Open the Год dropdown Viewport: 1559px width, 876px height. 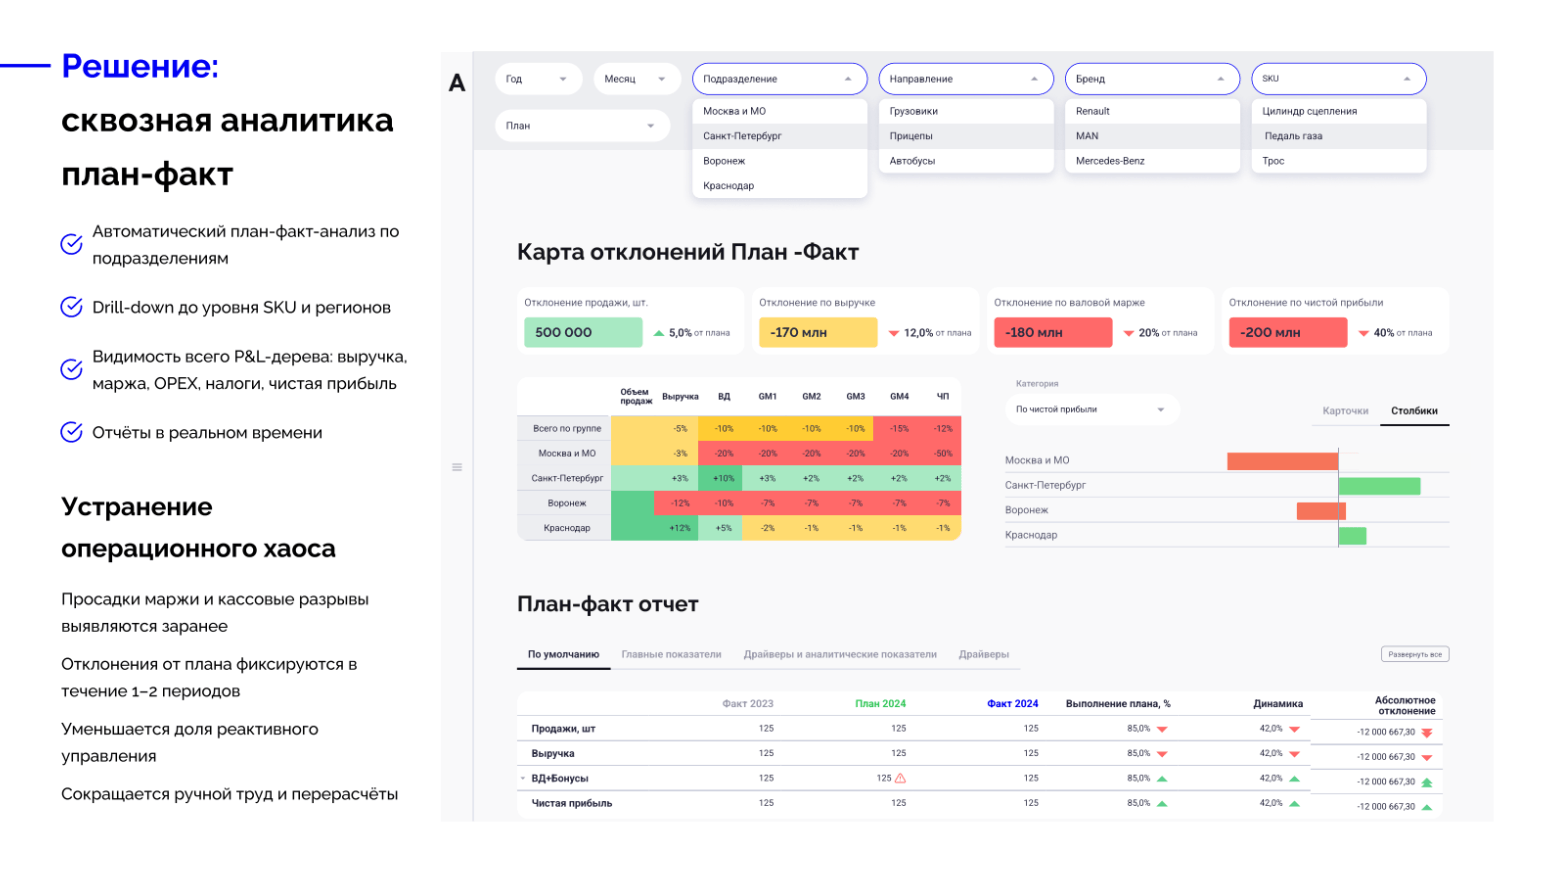click(x=538, y=79)
